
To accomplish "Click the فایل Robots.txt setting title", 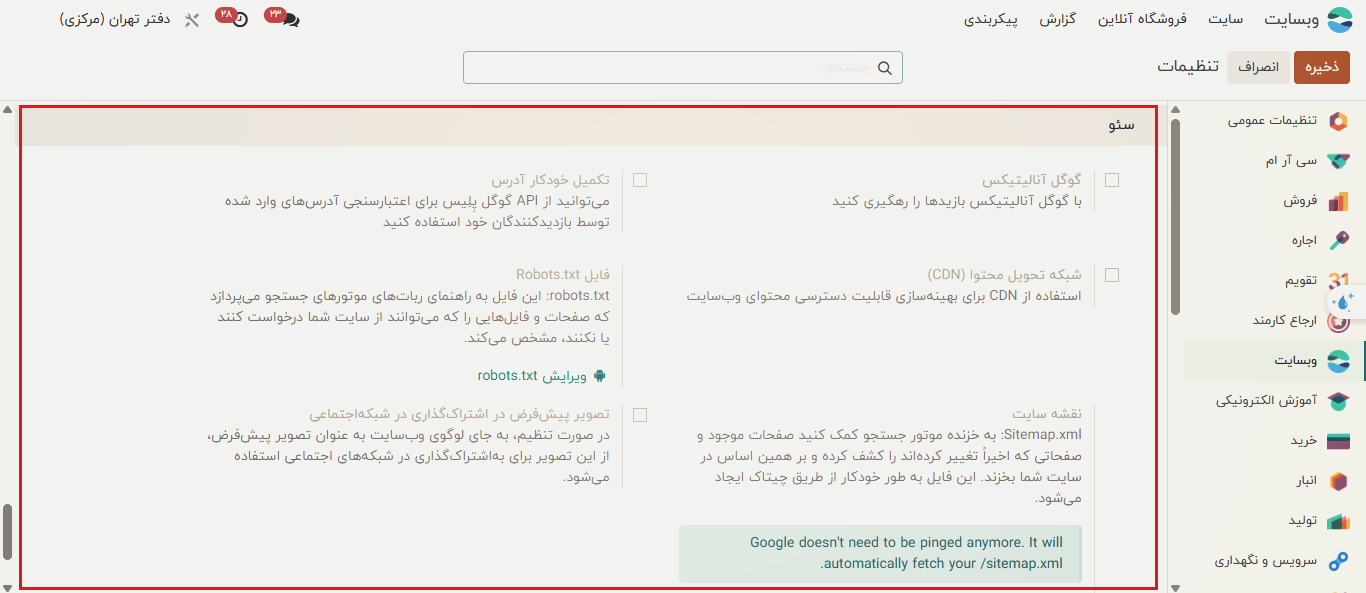I will 563,274.
